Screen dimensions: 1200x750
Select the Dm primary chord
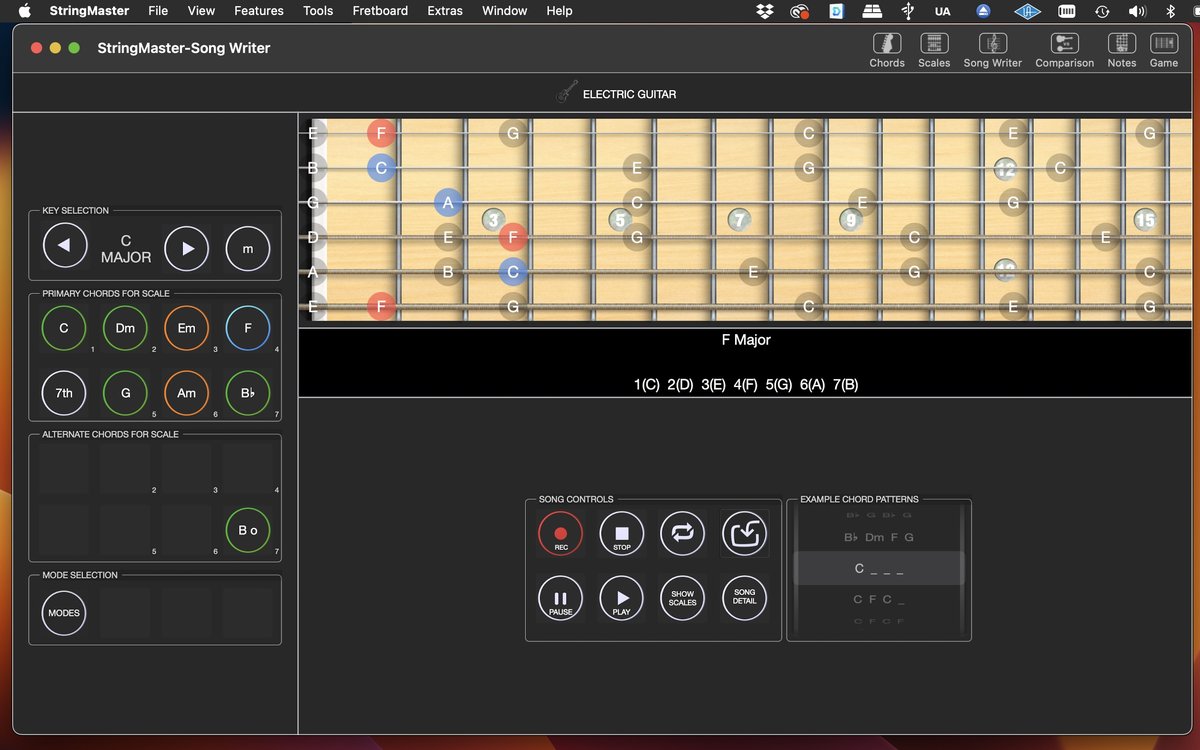pos(125,328)
